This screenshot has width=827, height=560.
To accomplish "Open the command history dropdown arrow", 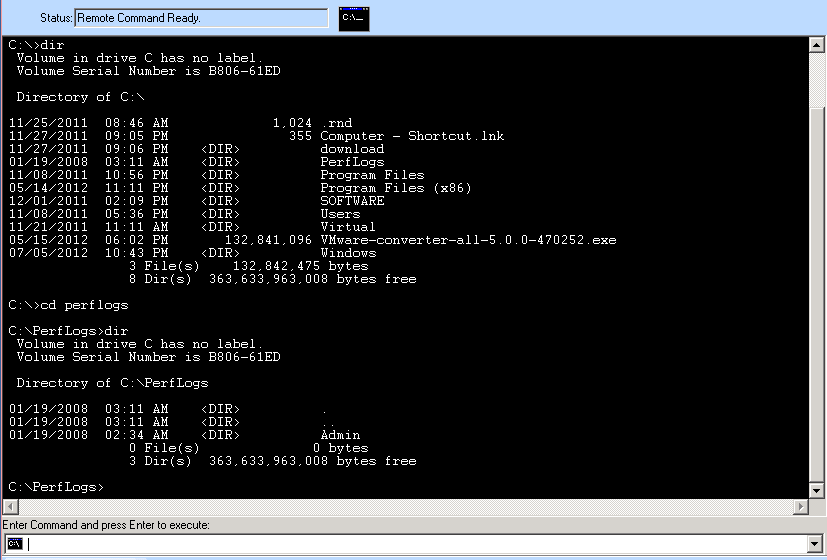I will click(x=814, y=544).
